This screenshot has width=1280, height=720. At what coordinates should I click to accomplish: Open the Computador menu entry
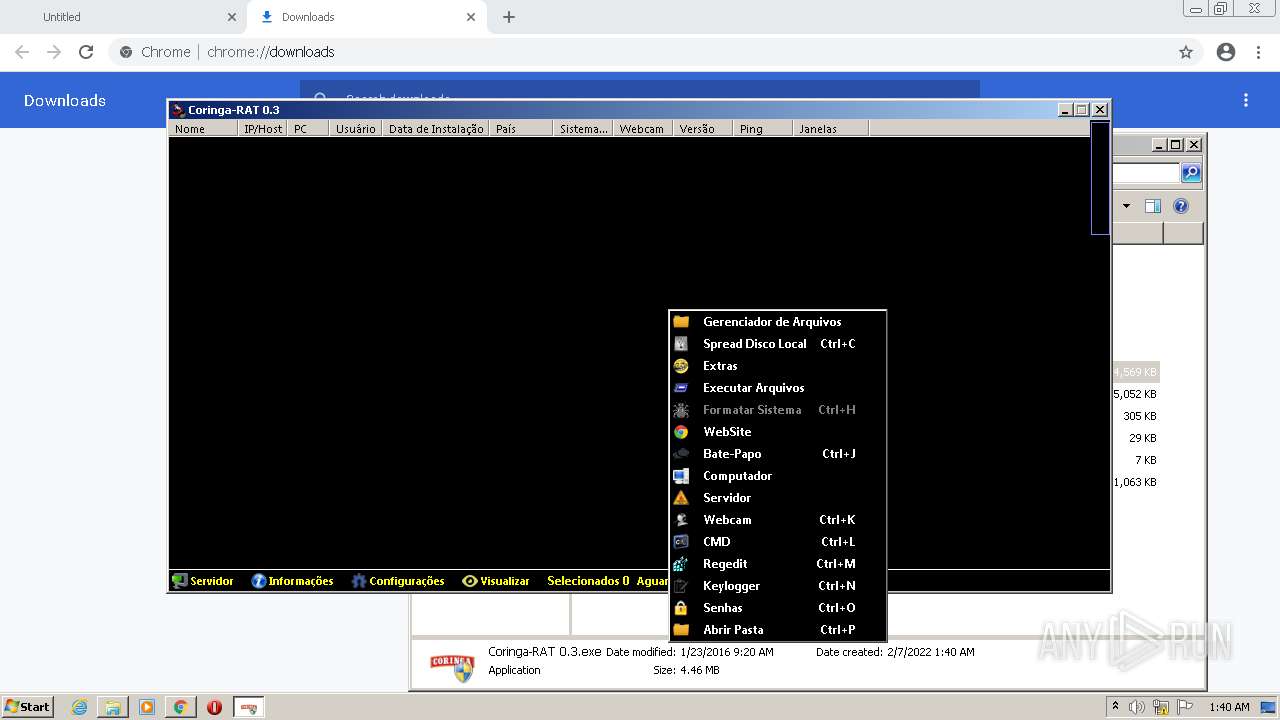coord(777,476)
